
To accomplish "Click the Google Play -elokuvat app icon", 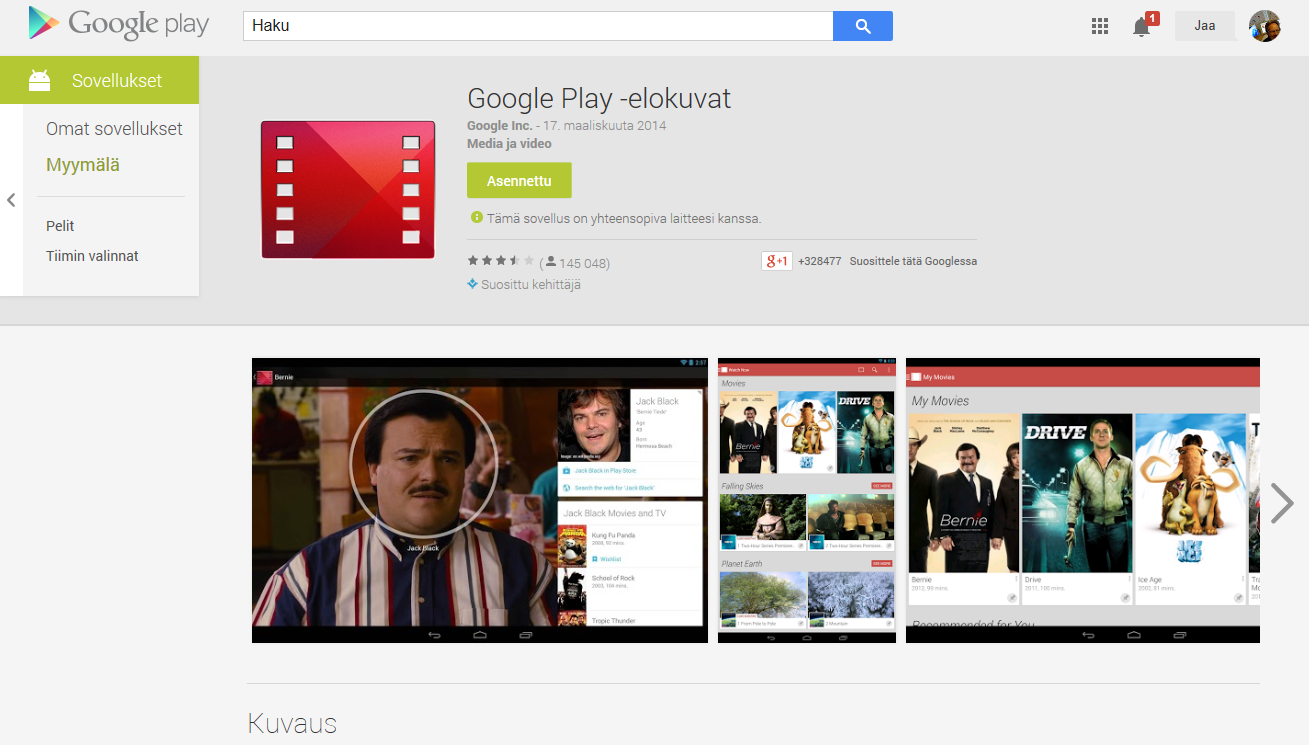I will [348, 190].
